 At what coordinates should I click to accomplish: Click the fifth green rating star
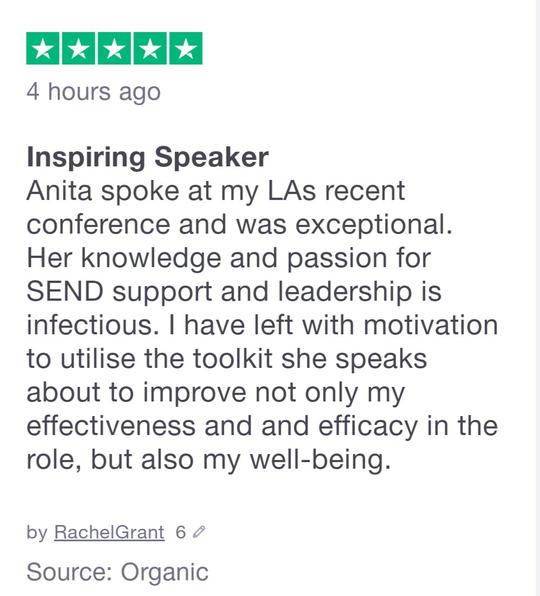pyautogui.click(x=185, y=48)
